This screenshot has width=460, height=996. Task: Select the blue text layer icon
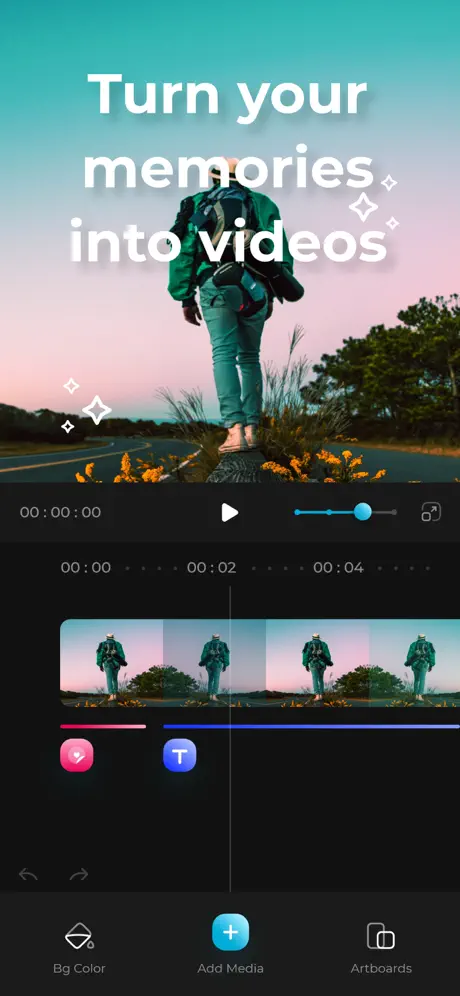tap(180, 755)
